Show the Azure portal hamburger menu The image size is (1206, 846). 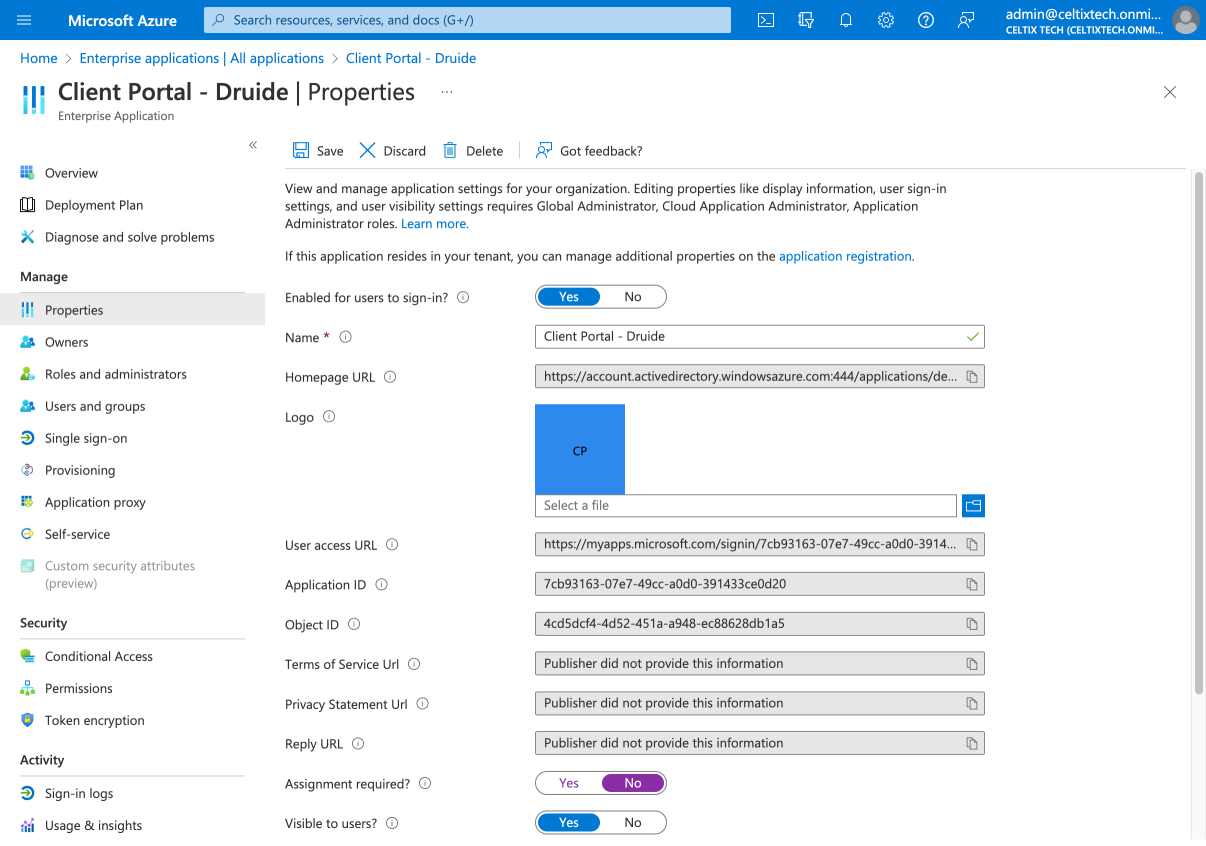coord(25,20)
